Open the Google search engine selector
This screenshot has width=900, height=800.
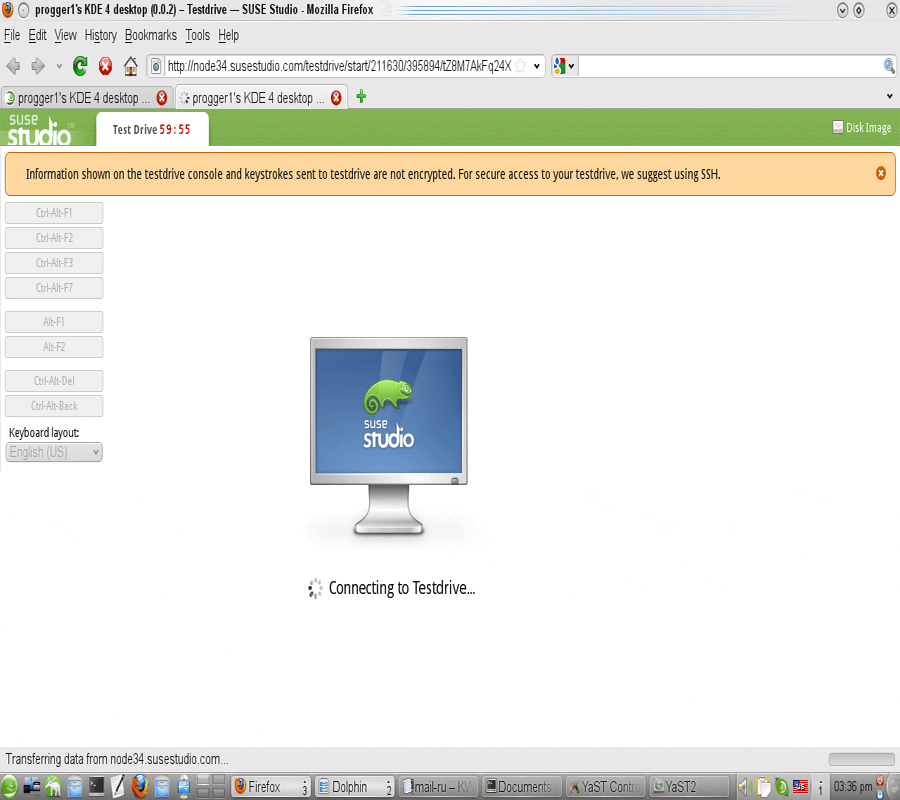564,66
